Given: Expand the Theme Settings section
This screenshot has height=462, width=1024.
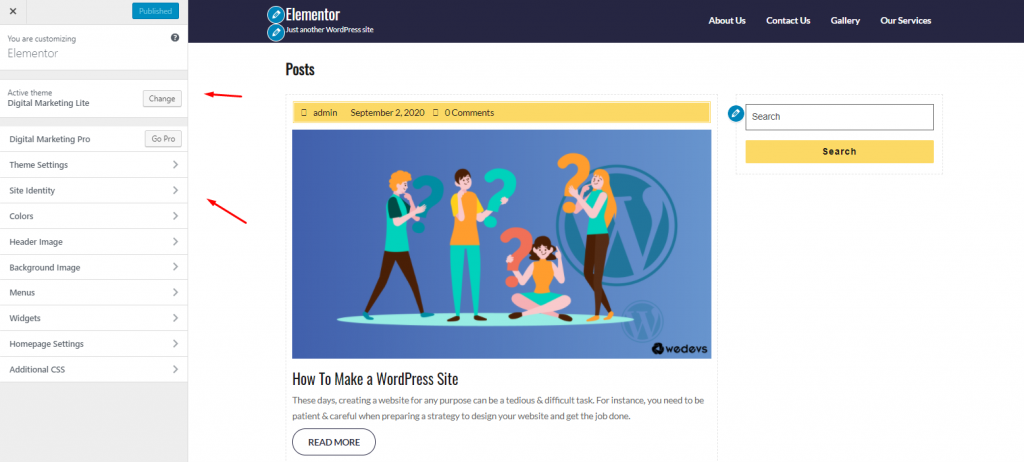Looking at the screenshot, I should point(93,165).
